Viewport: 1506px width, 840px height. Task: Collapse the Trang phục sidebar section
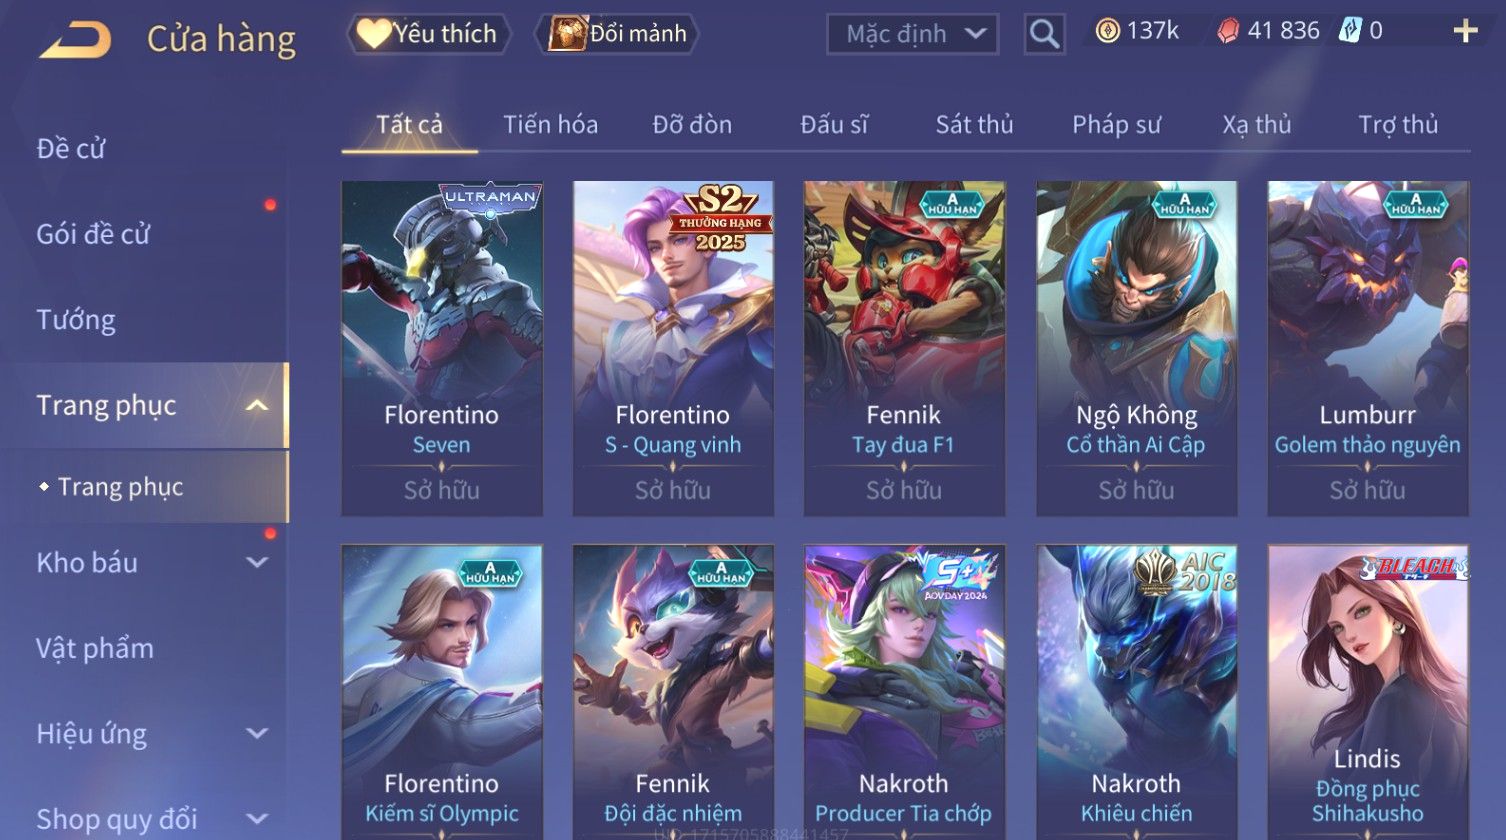257,405
